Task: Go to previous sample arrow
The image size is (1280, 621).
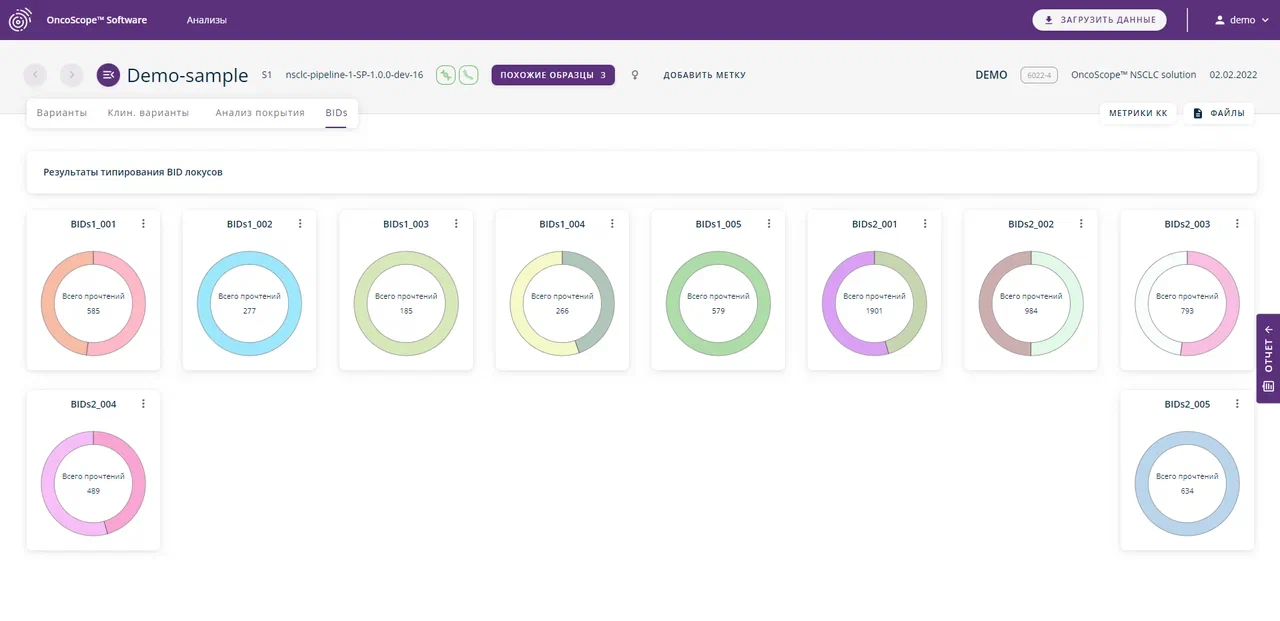Action: pos(35,75)
